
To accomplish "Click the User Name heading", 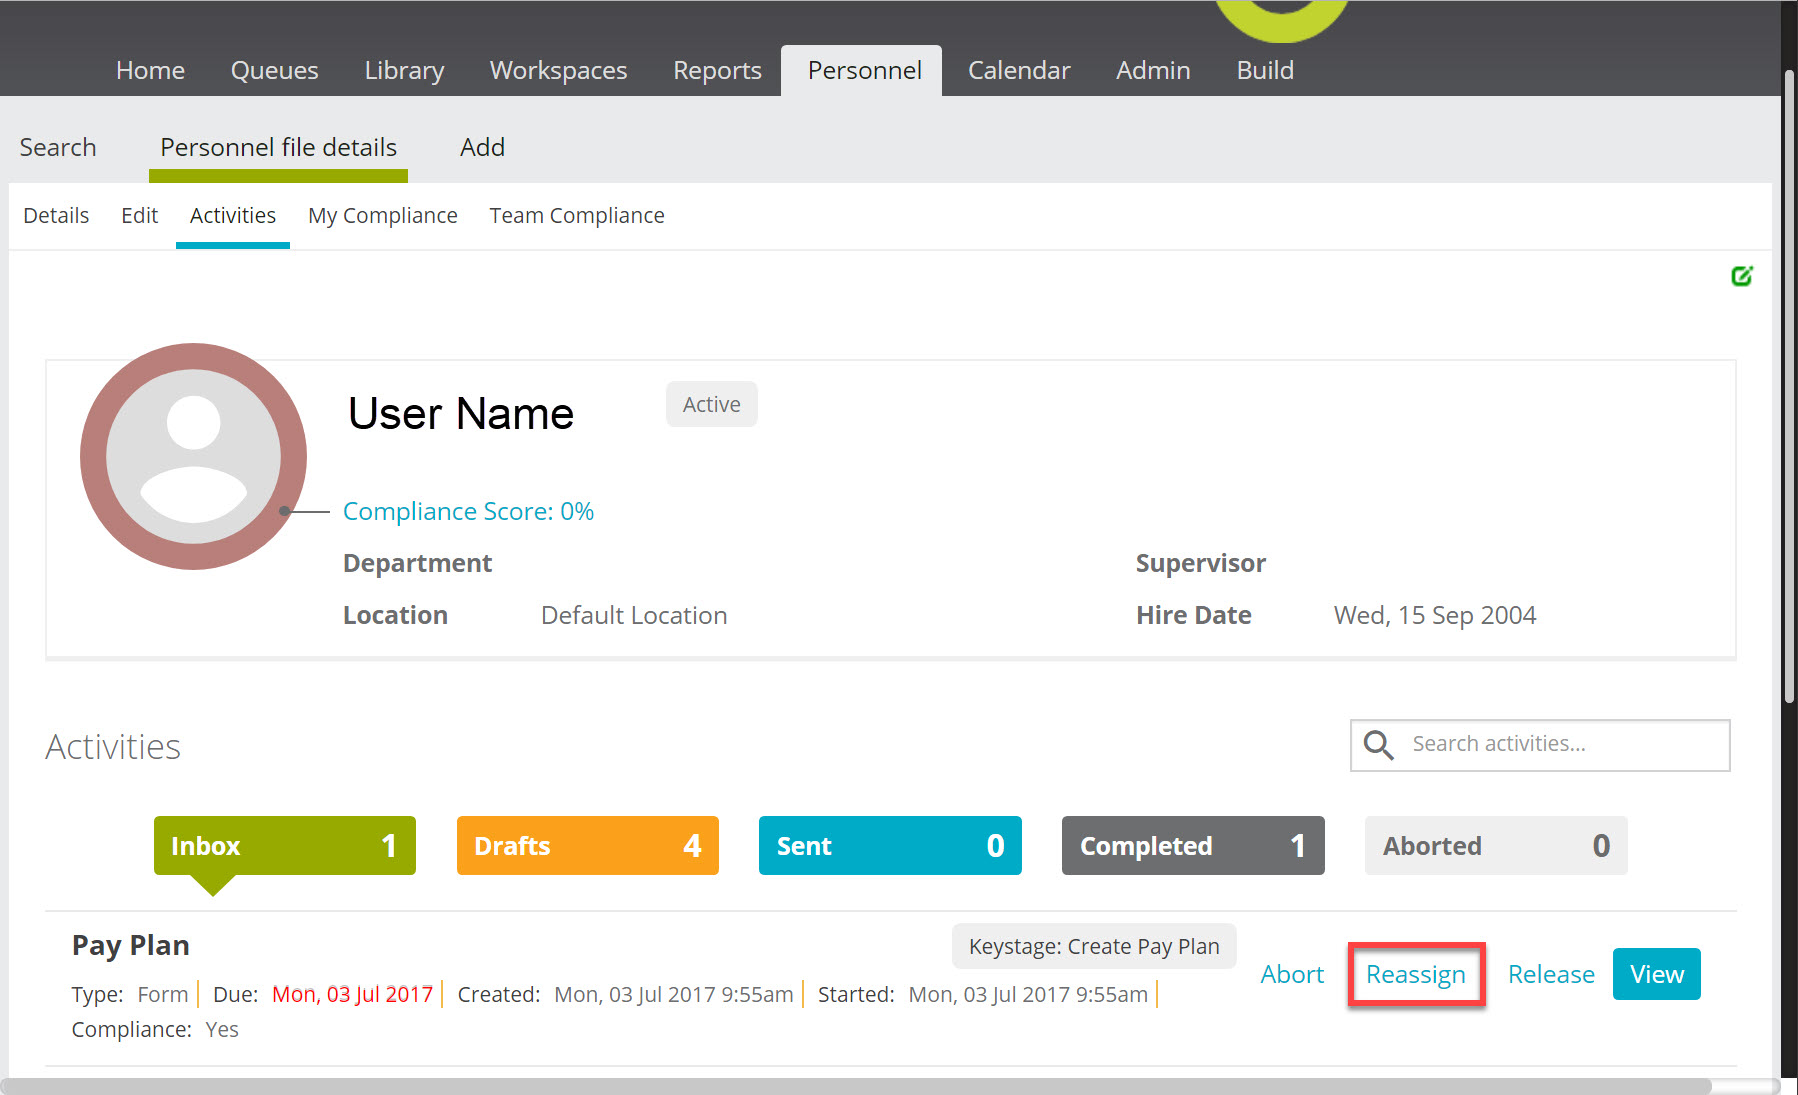I will coord(461,413).
